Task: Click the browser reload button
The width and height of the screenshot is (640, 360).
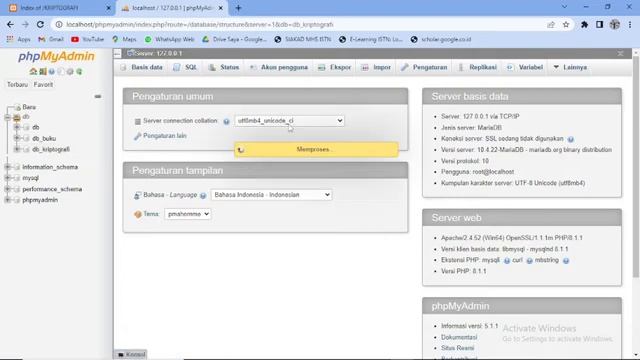Action: tap(40, 24)
